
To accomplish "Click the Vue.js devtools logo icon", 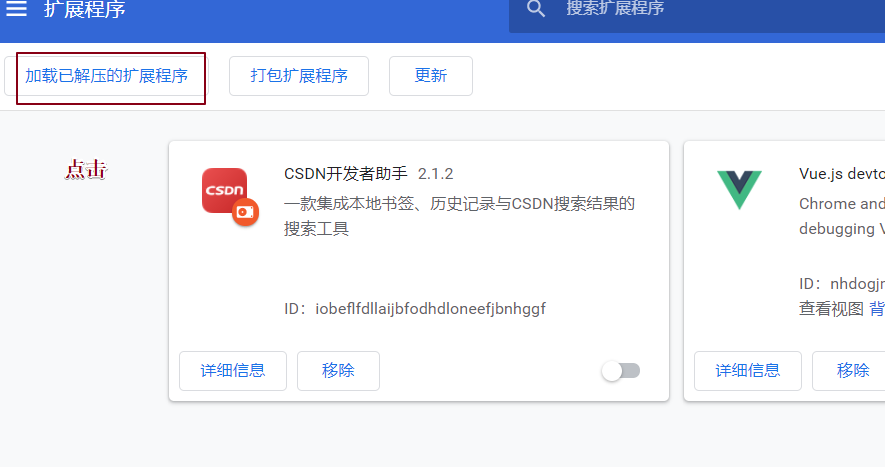I will pyautogui.click(x=739, y=190).
